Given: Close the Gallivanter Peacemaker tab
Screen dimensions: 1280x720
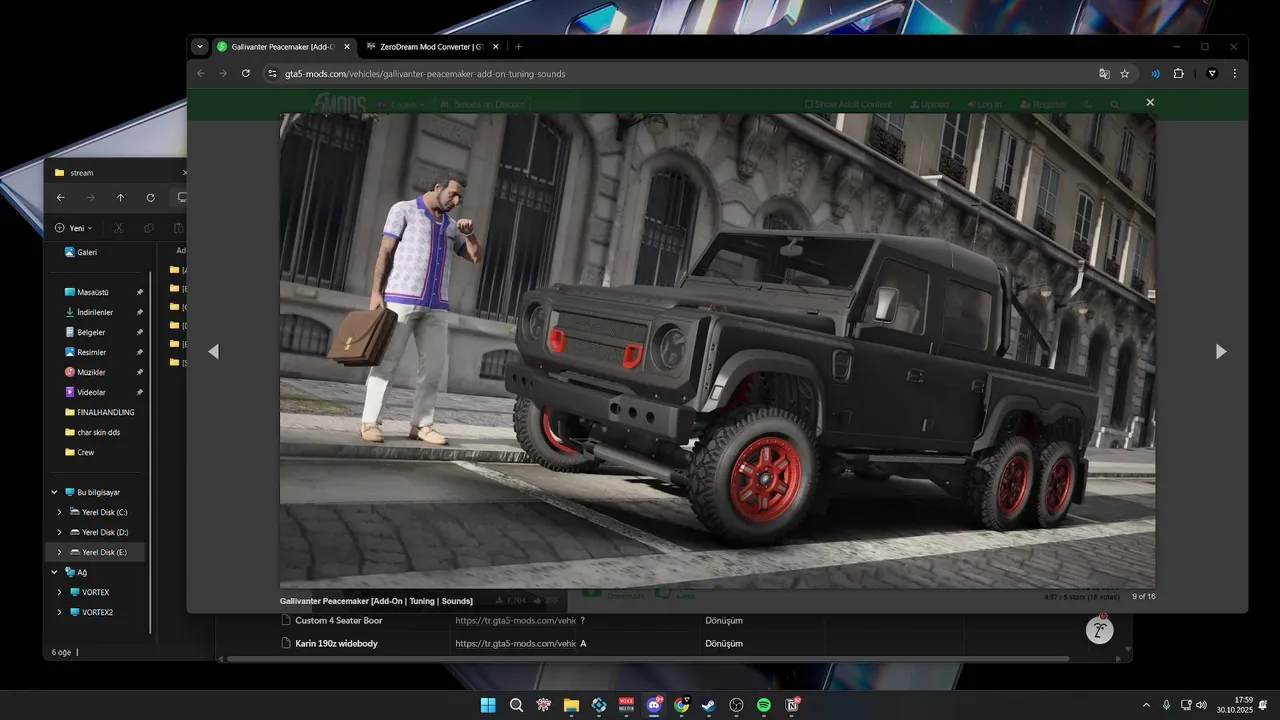Looking at the screenshot, I should click(346, 46).
